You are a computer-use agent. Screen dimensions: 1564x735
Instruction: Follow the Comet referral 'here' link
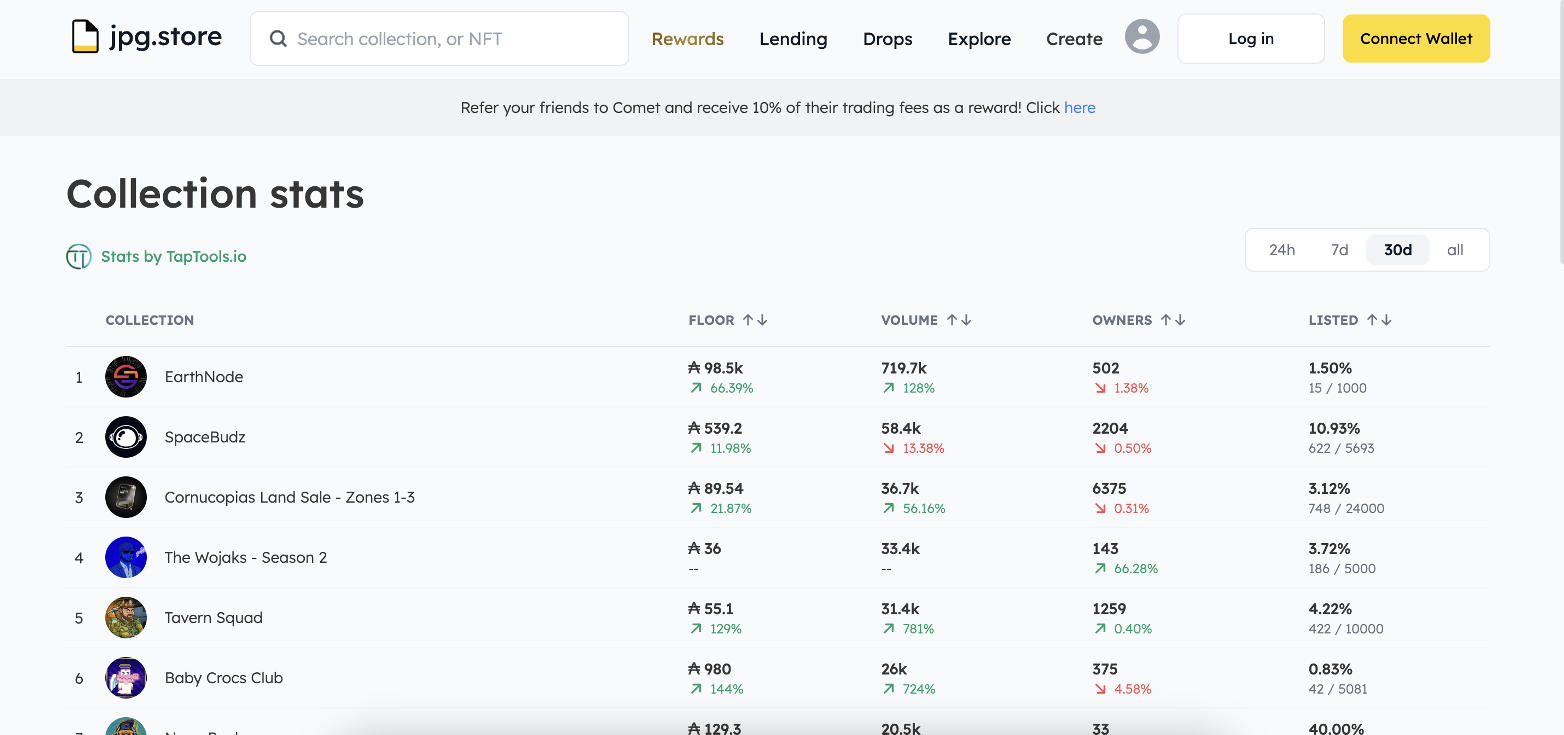pos(1079,108)
